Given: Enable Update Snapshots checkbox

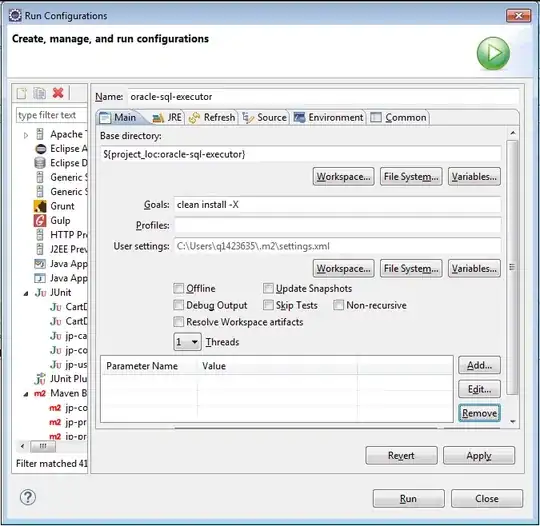Looking at the screenshot, I should pyautogui.click(x=268, y=288).
